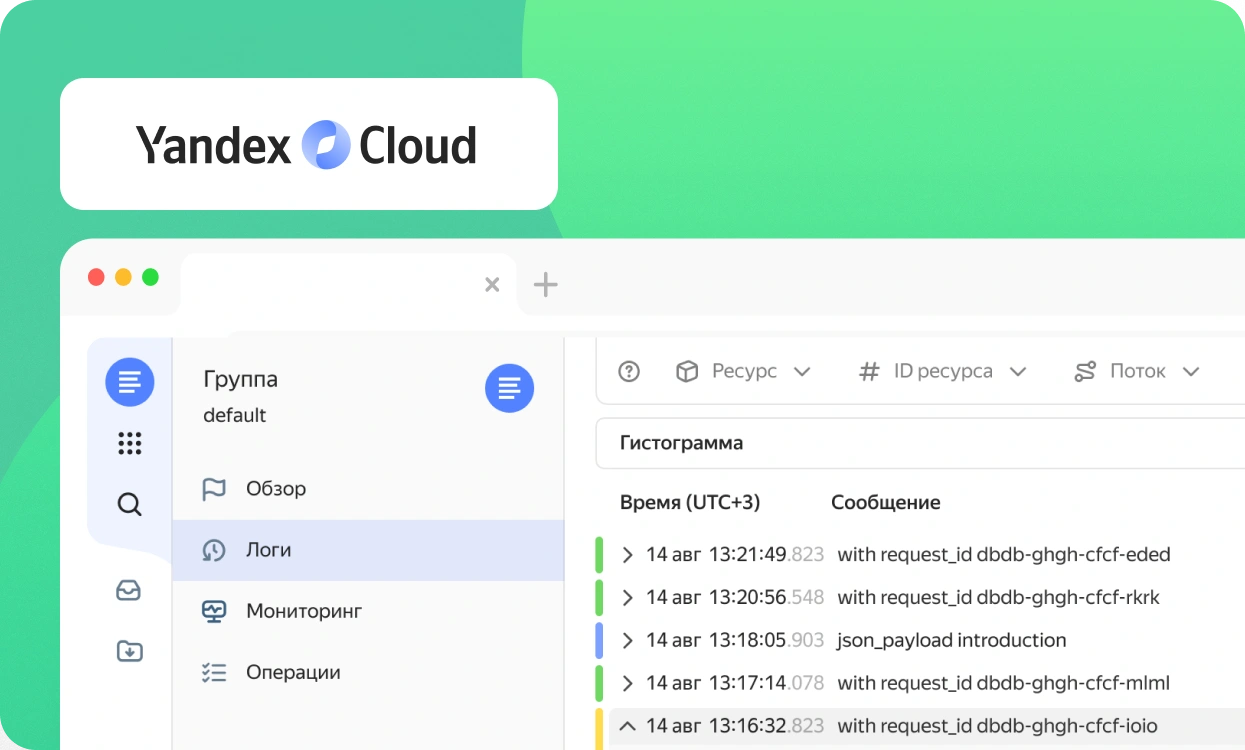Open the all services grid icon
Viewport: 1245px width, 750px height.
click(130, 443)
